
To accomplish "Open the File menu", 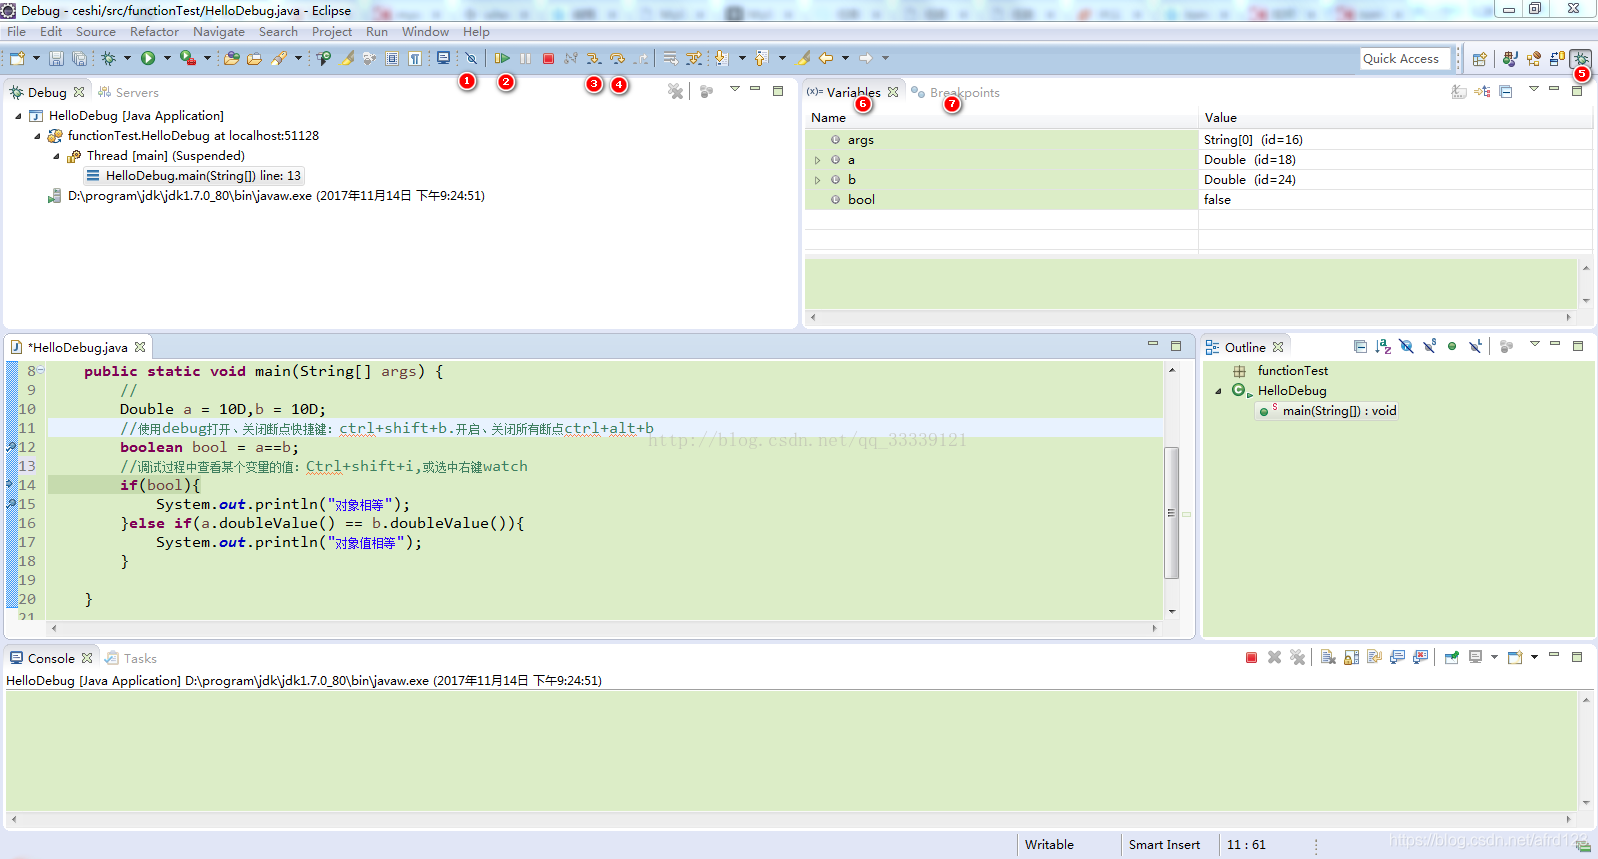I will [17, 32].
